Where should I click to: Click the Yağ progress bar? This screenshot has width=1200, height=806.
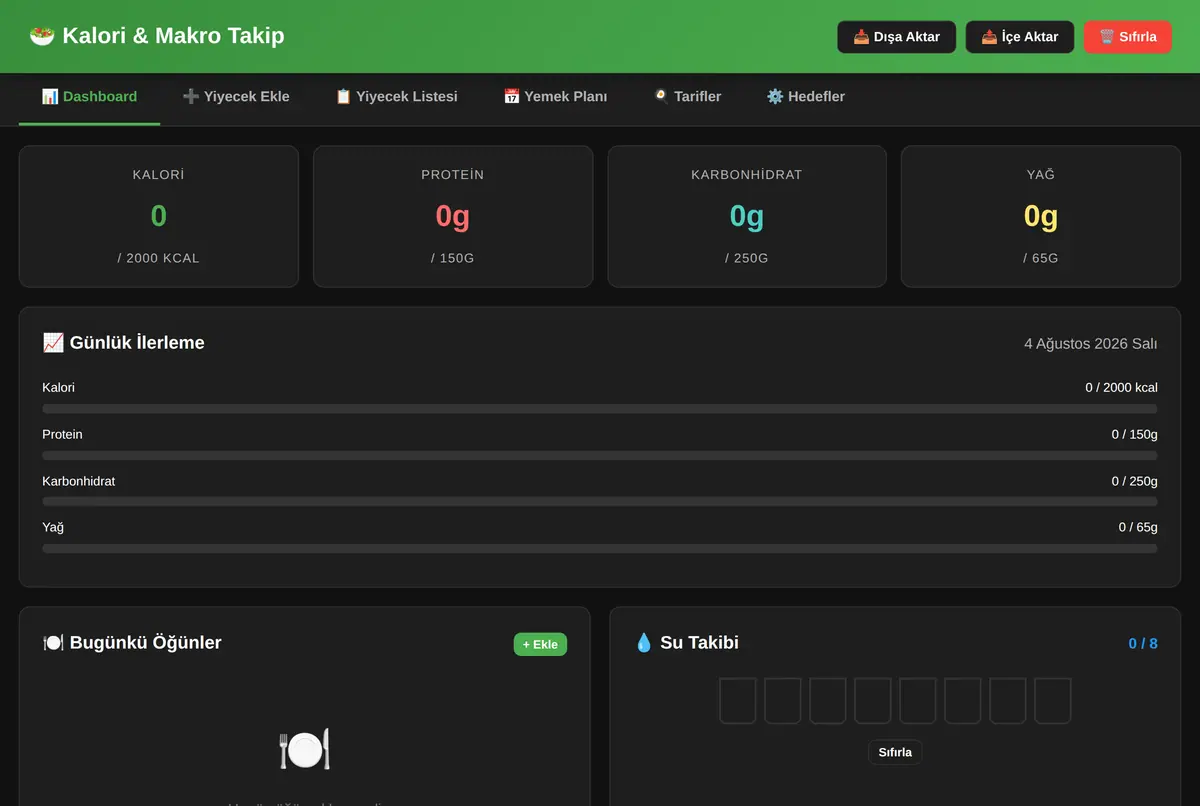(x=600, y=549)
